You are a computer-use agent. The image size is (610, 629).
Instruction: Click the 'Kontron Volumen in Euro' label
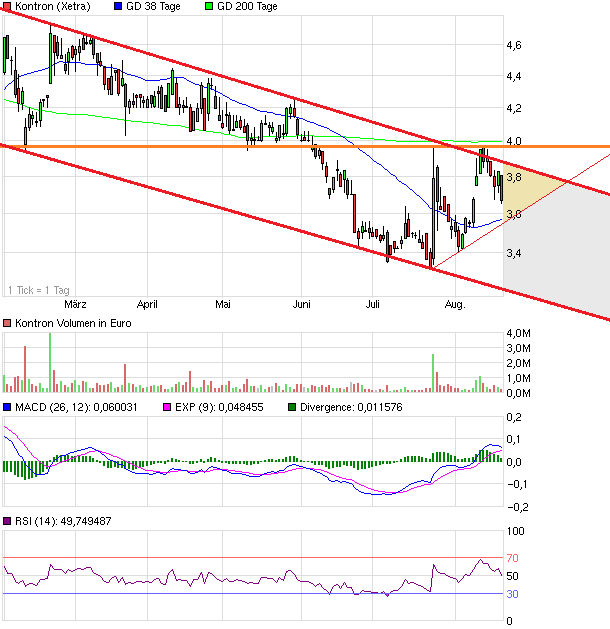(x=73, y=323)
